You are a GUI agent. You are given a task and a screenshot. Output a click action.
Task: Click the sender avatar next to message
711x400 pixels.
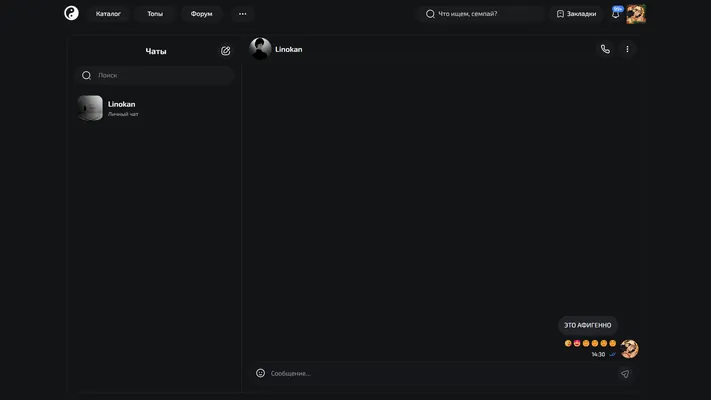[x=629, y=349]
